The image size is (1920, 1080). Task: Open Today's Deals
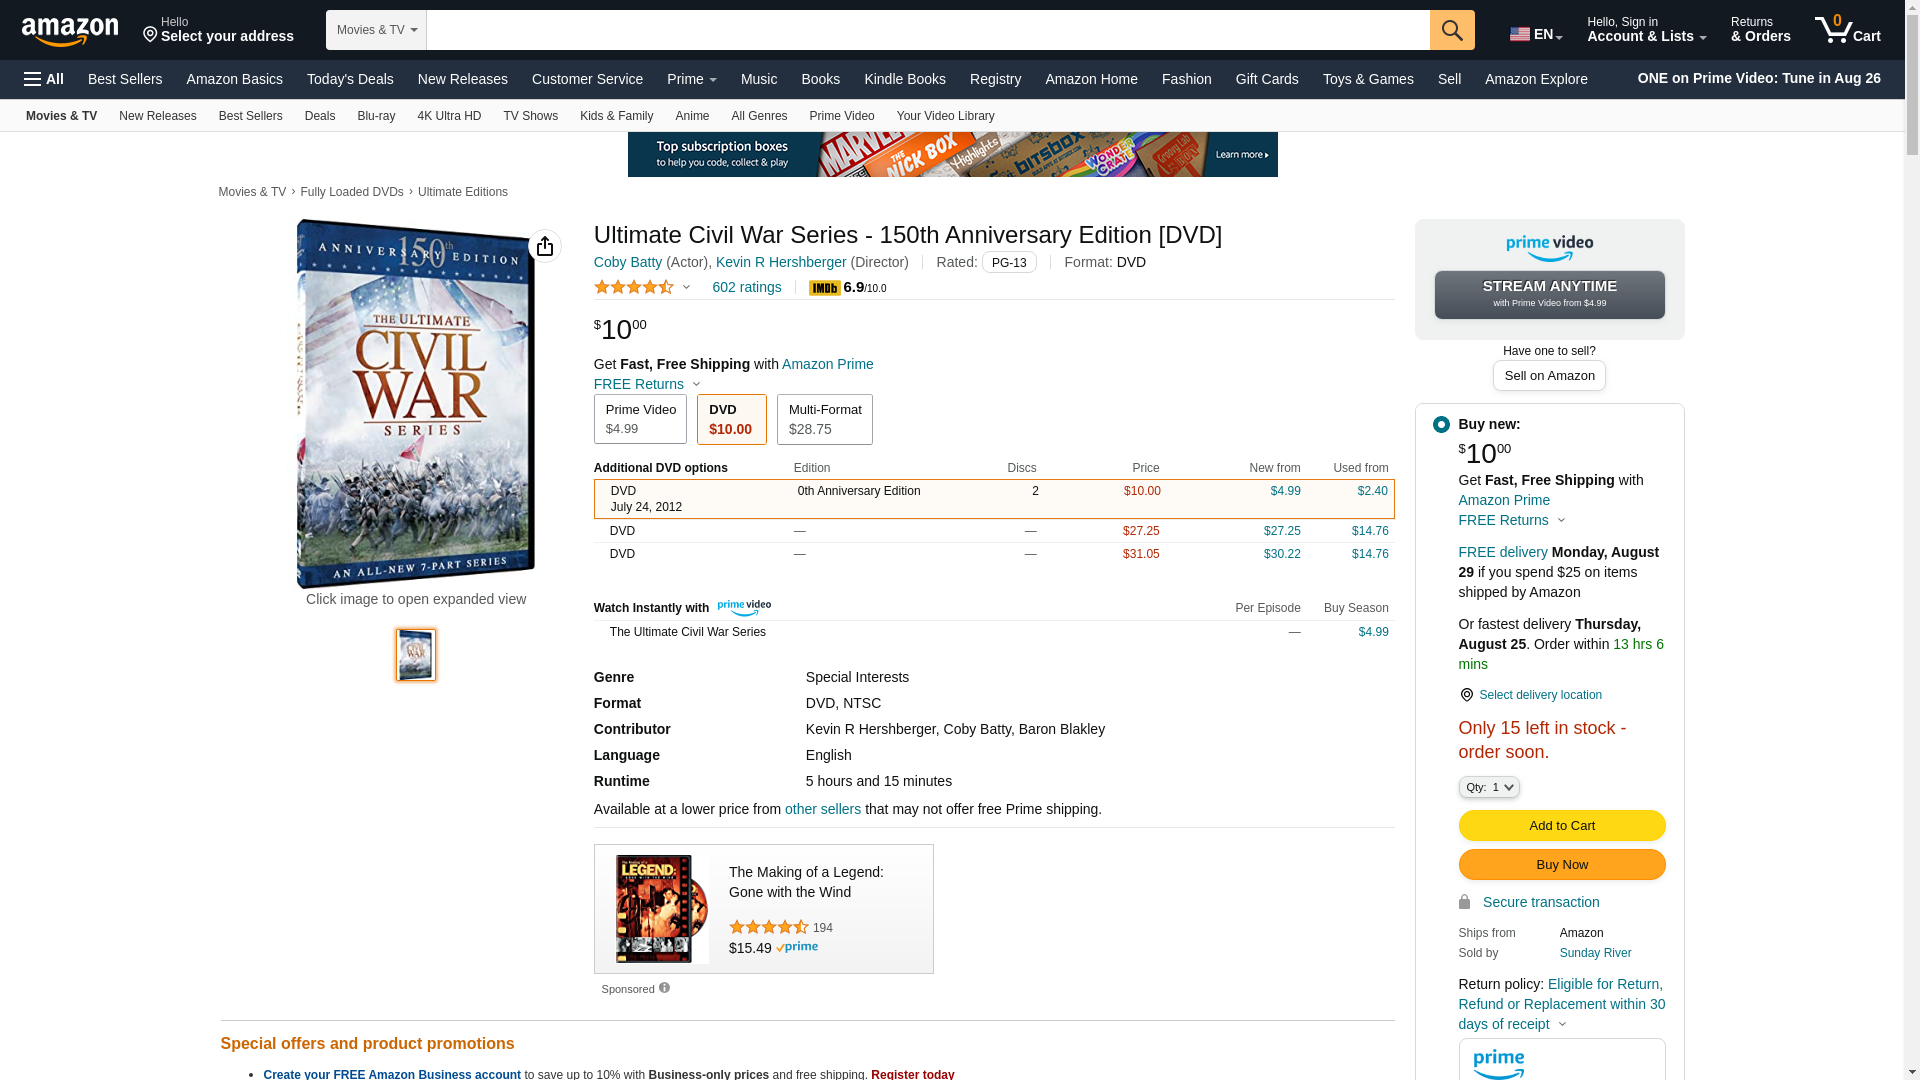click(x=350, y=79)
